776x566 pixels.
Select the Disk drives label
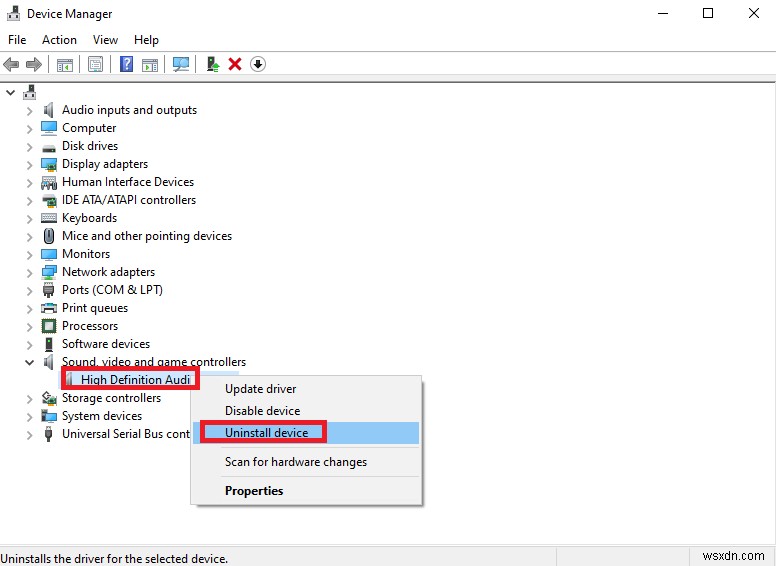click(x=90, y=146)
